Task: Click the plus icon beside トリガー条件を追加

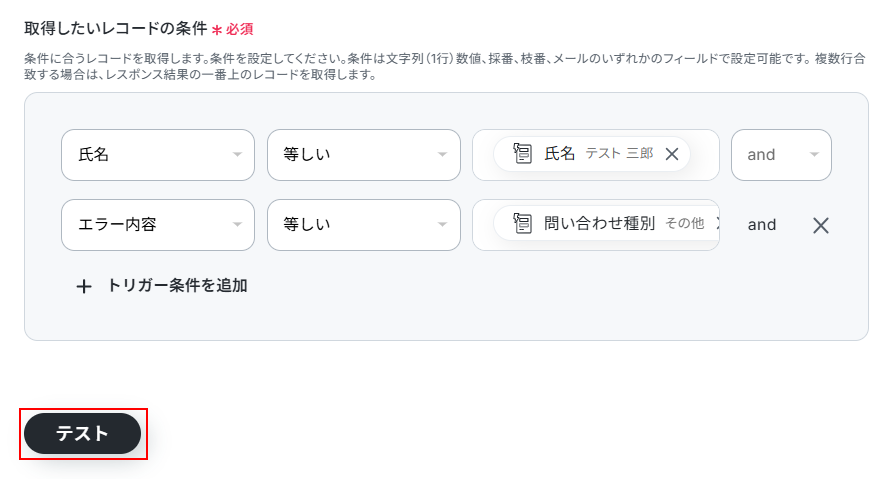Action: pyautogui.click(x=84, y=286)
